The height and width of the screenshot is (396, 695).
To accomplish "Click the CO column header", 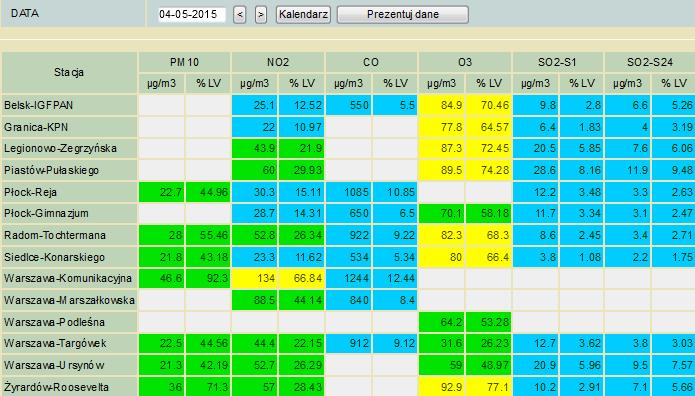I will [x=371, y=63].
